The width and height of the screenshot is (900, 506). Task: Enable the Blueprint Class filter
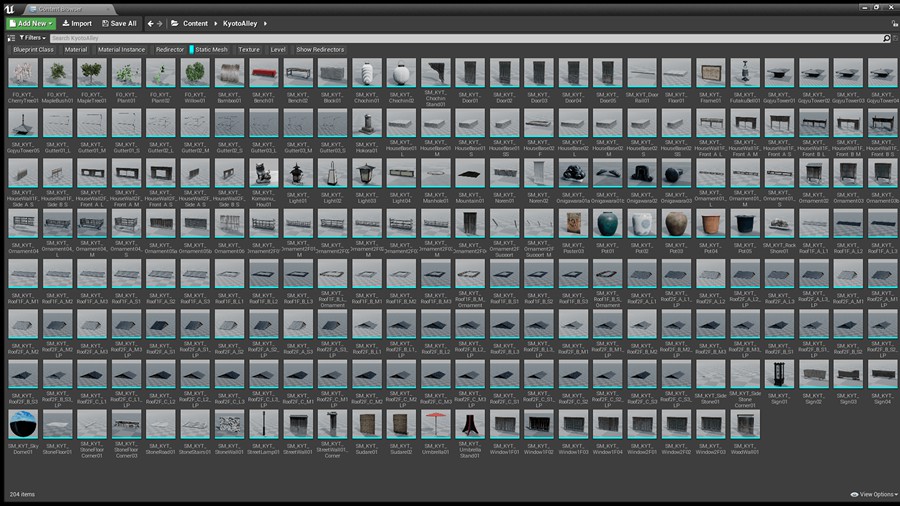(33, 49)
